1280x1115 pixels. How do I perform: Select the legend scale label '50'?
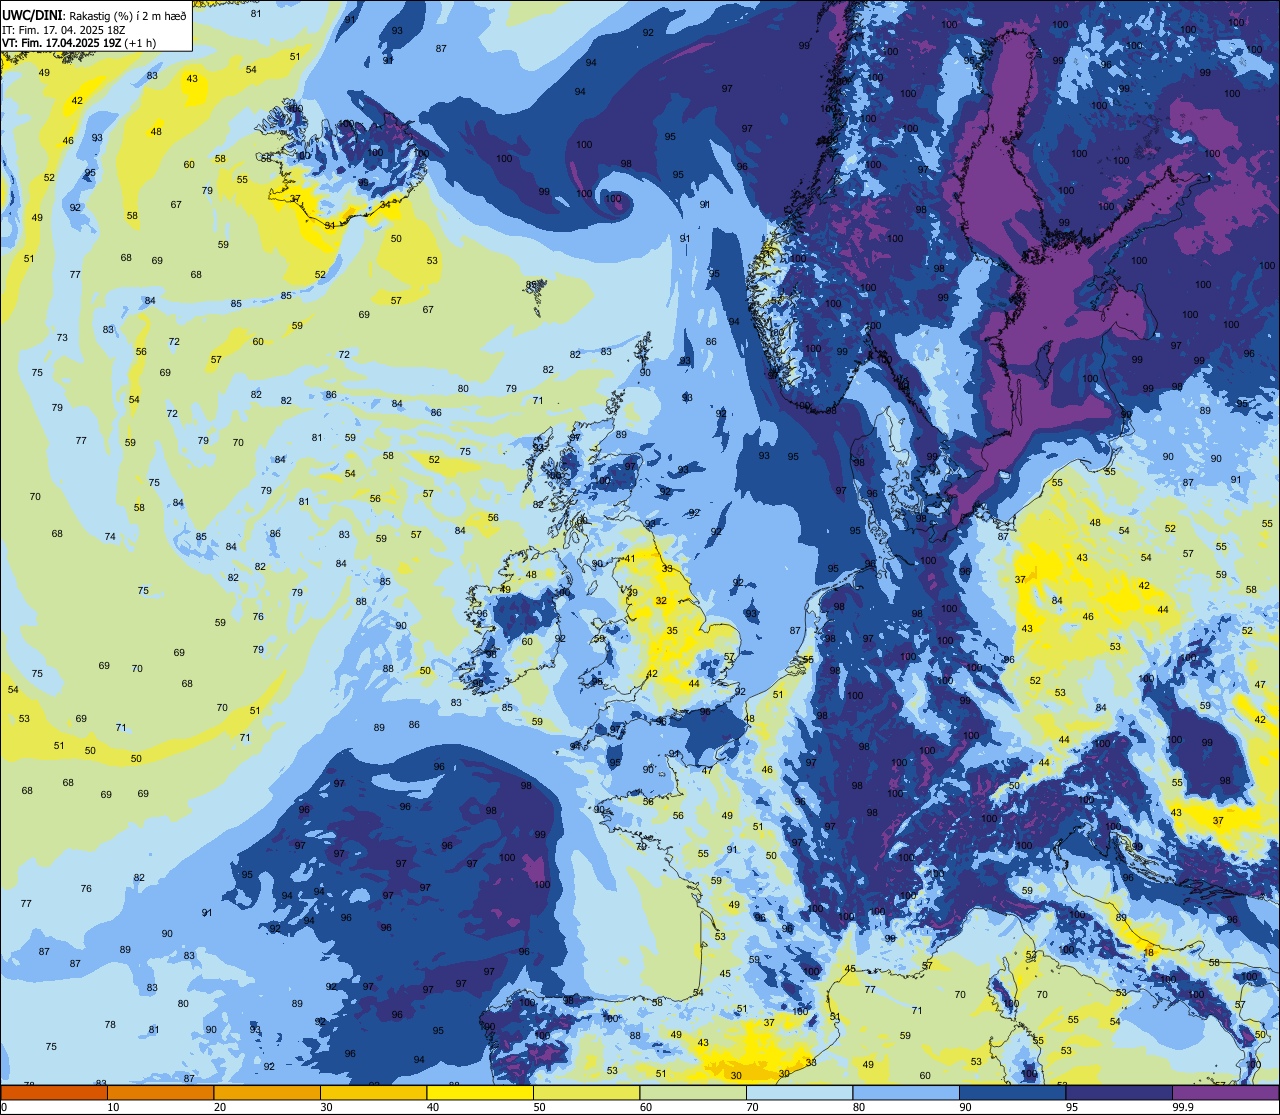coord(539,1107)
